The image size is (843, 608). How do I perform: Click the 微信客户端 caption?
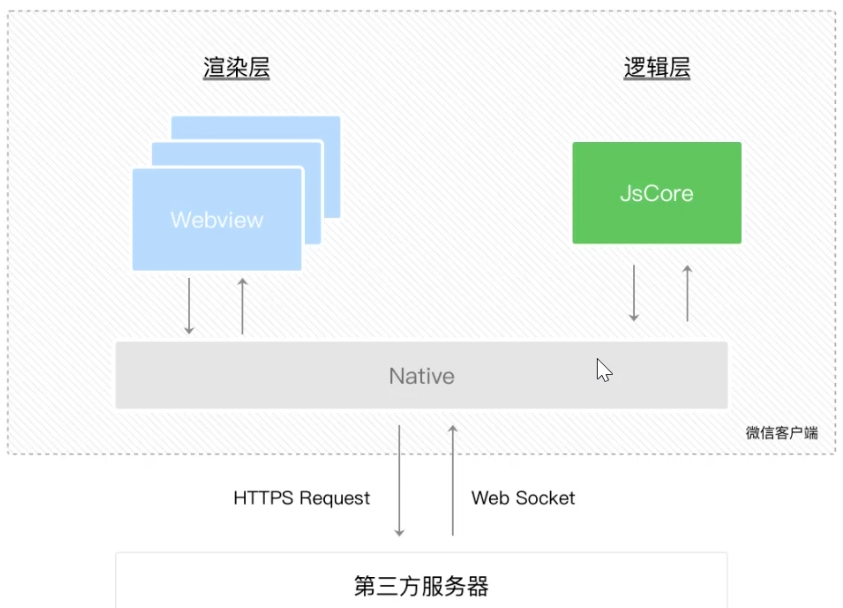(781, 432)
